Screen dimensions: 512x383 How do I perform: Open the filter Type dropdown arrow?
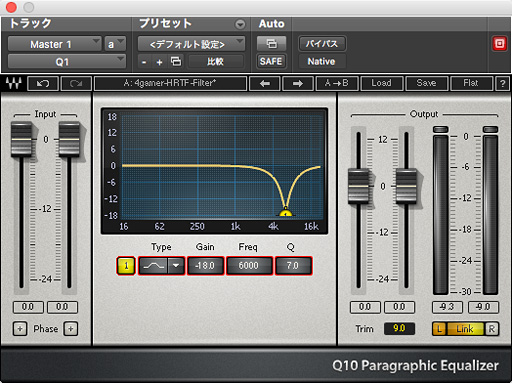pos(176,266)
